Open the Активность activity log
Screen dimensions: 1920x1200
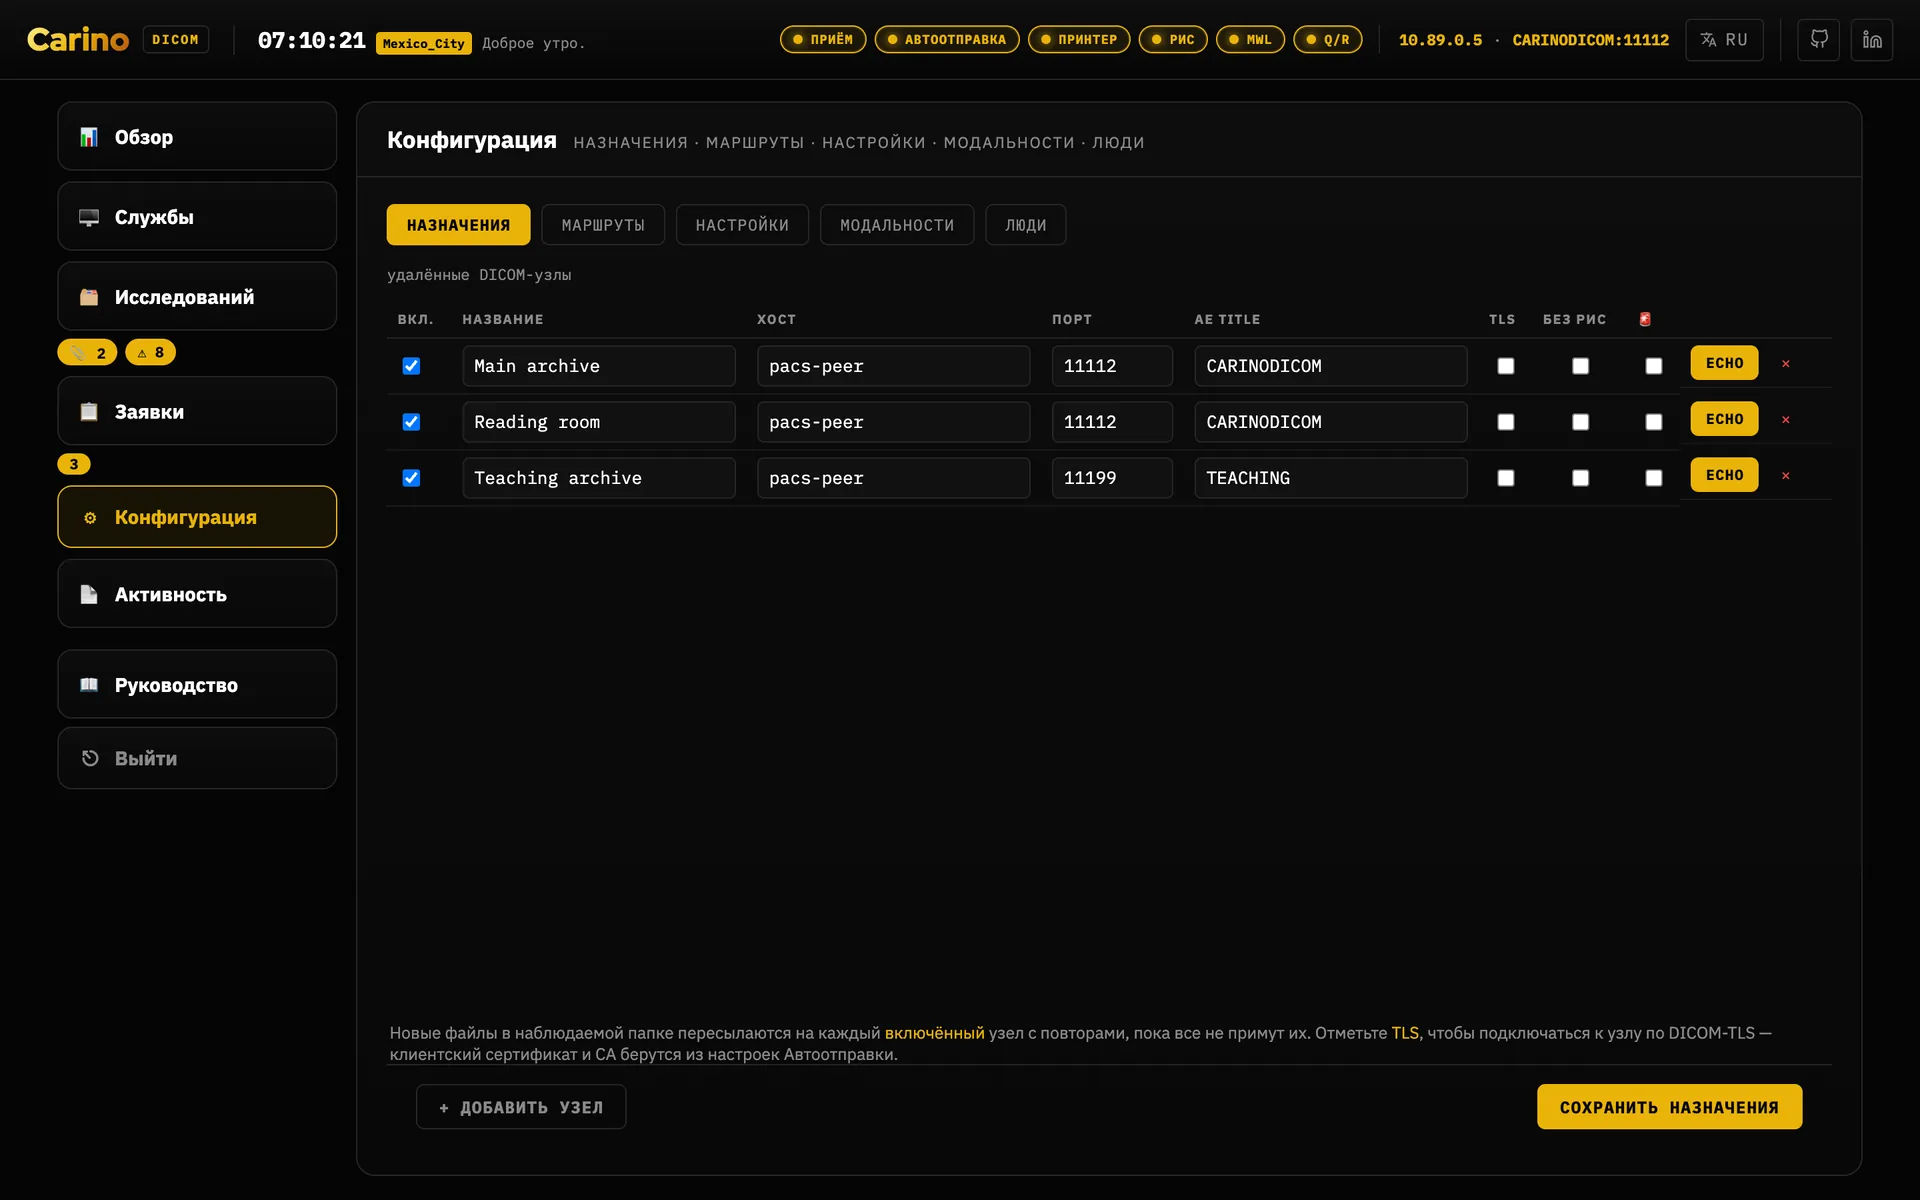point(197,594)
